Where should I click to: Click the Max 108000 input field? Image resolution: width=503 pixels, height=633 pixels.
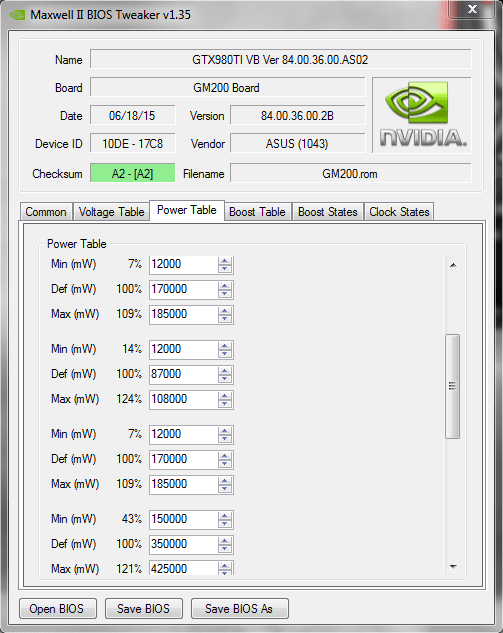(x=184, y=400)
